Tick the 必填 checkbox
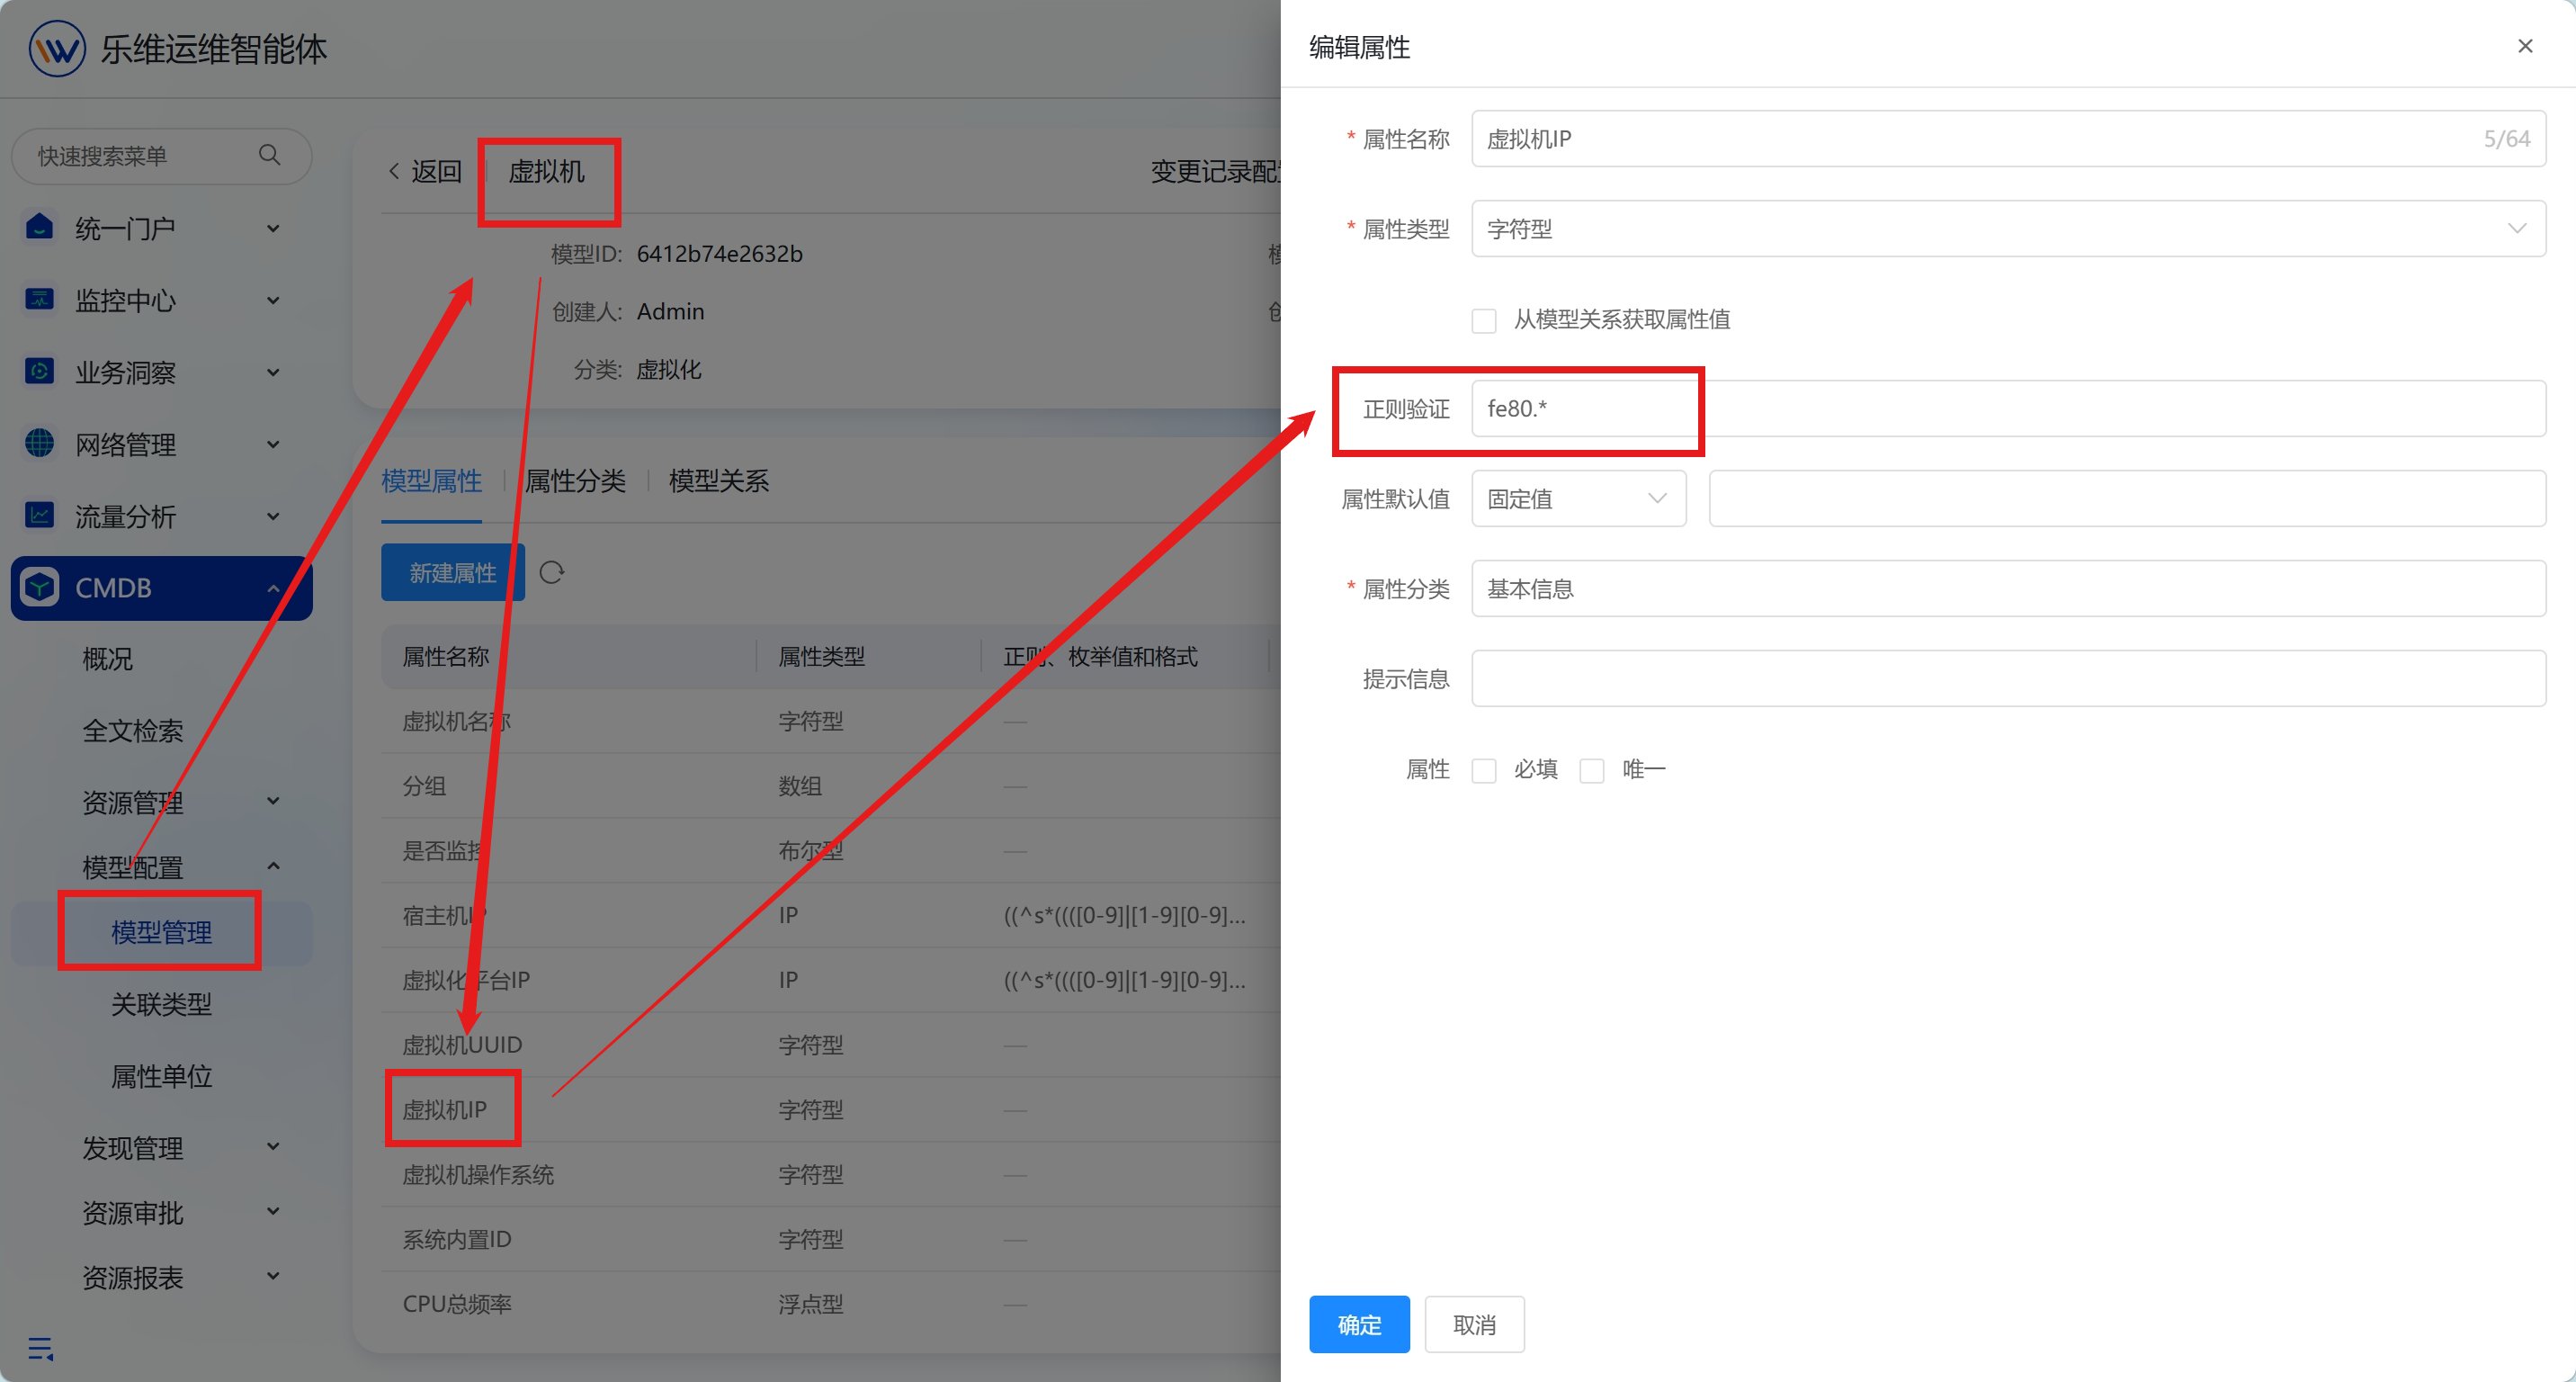This screenshot has width=2576, height=1382. 1484,770
